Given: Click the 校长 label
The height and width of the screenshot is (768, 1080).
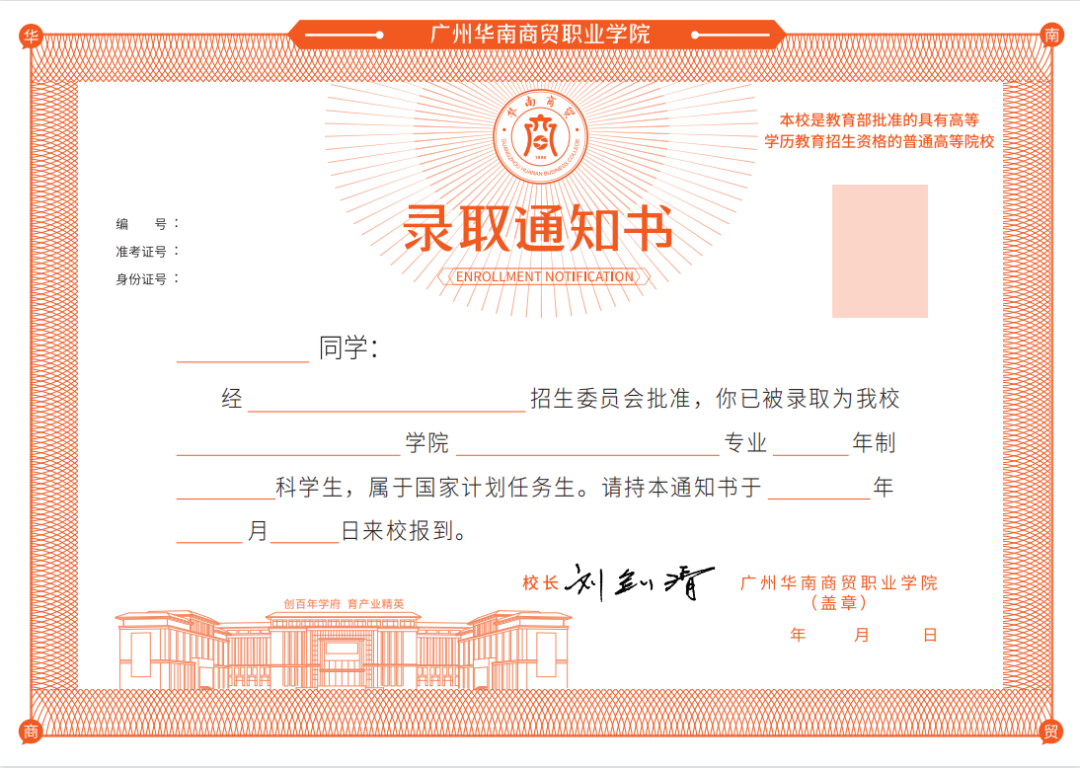Looking at the screenshot, I should (540, 583).
